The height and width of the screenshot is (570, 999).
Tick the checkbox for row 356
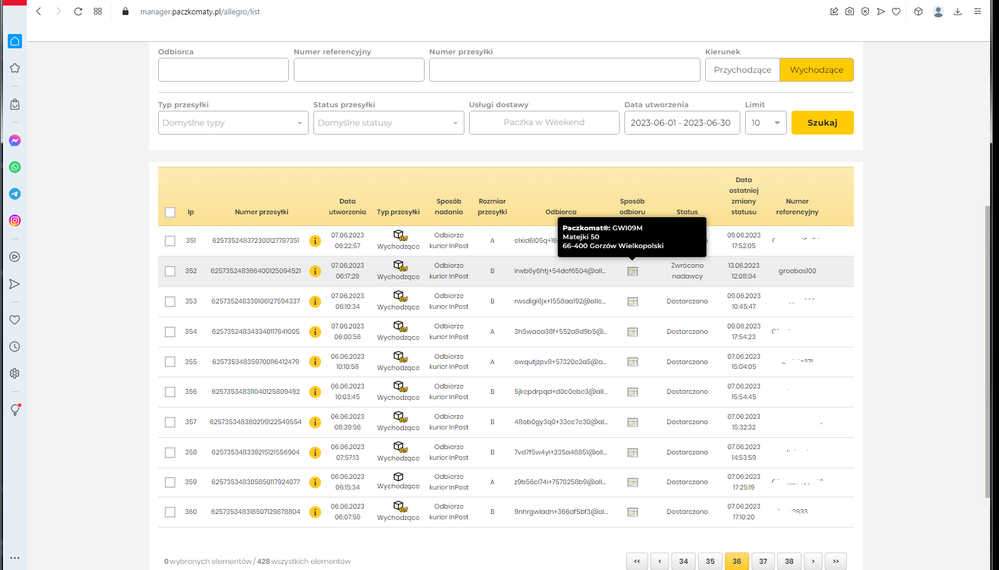coord(170,392)
